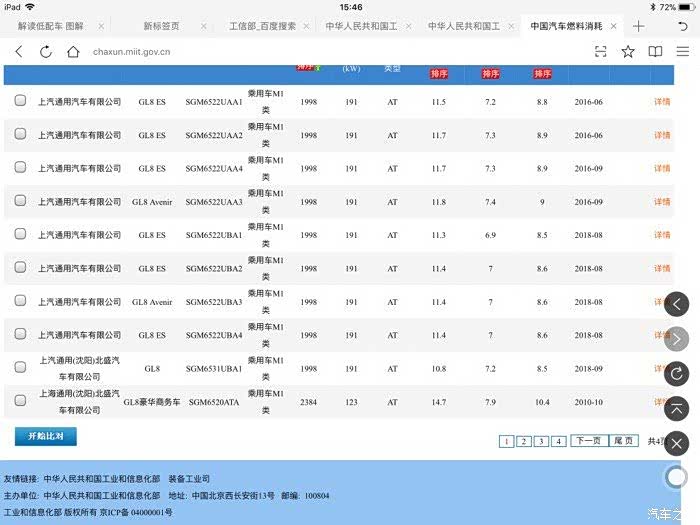This screenshot has height=525, width=700.
Task: Go to next page via 下一页
Action: [x=587, y=441]
